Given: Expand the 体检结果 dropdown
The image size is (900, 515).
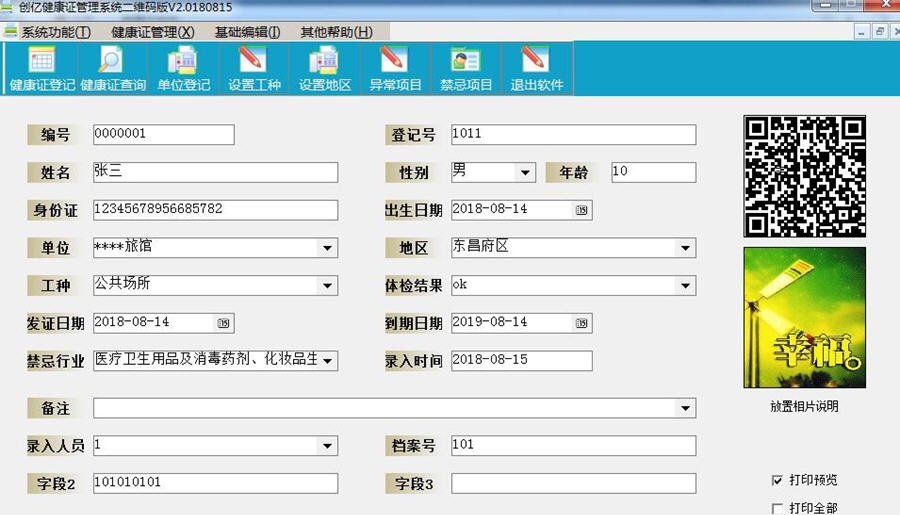Looking at the screenshot, I should [685, 285].
